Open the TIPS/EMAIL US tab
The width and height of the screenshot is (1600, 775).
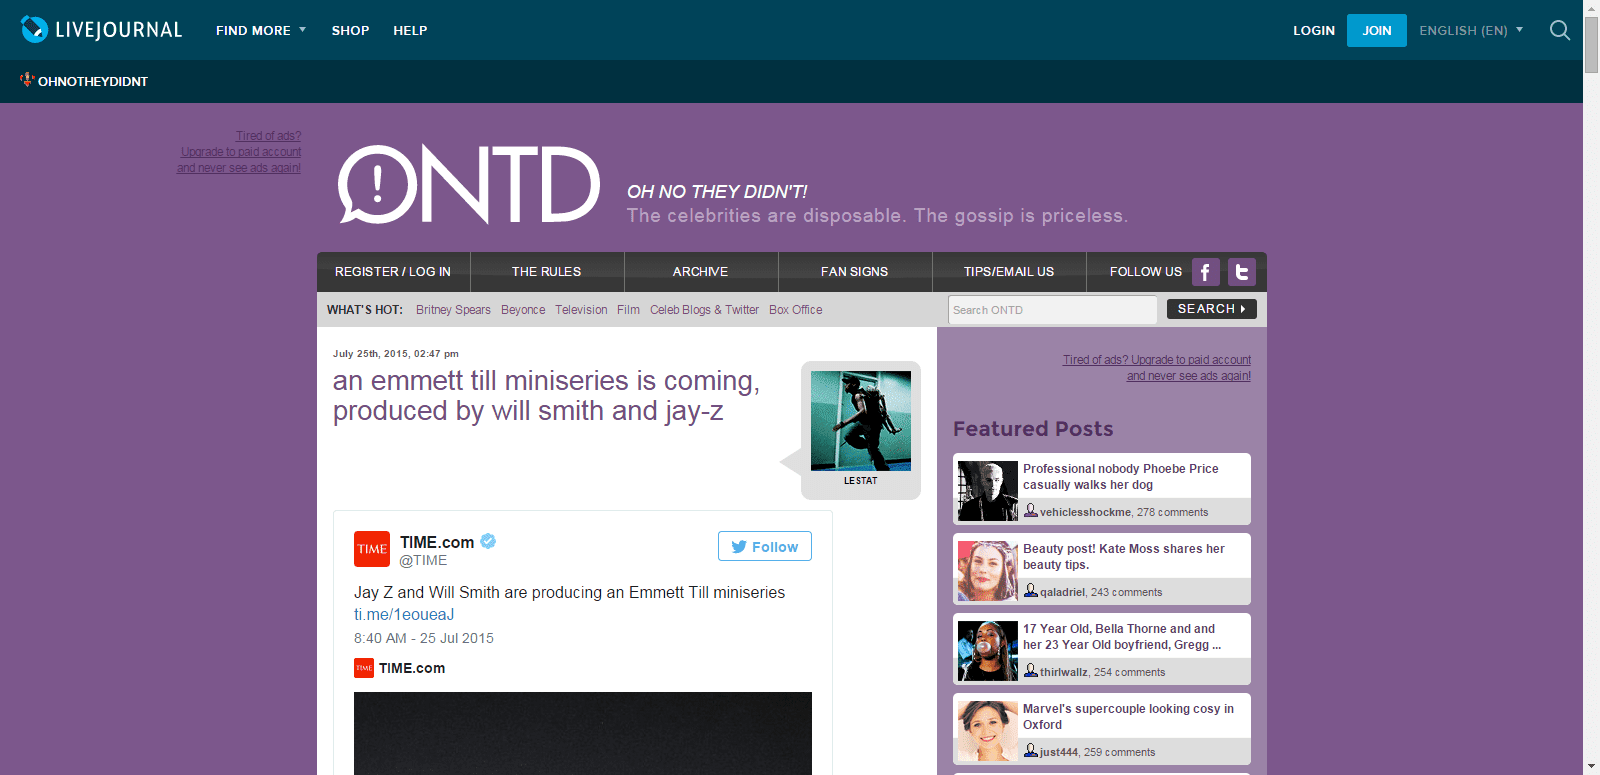[1009, 272]
